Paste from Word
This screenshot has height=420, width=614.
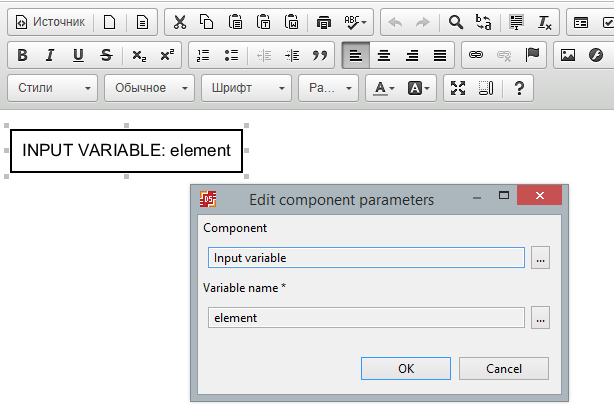coord(292,22)
